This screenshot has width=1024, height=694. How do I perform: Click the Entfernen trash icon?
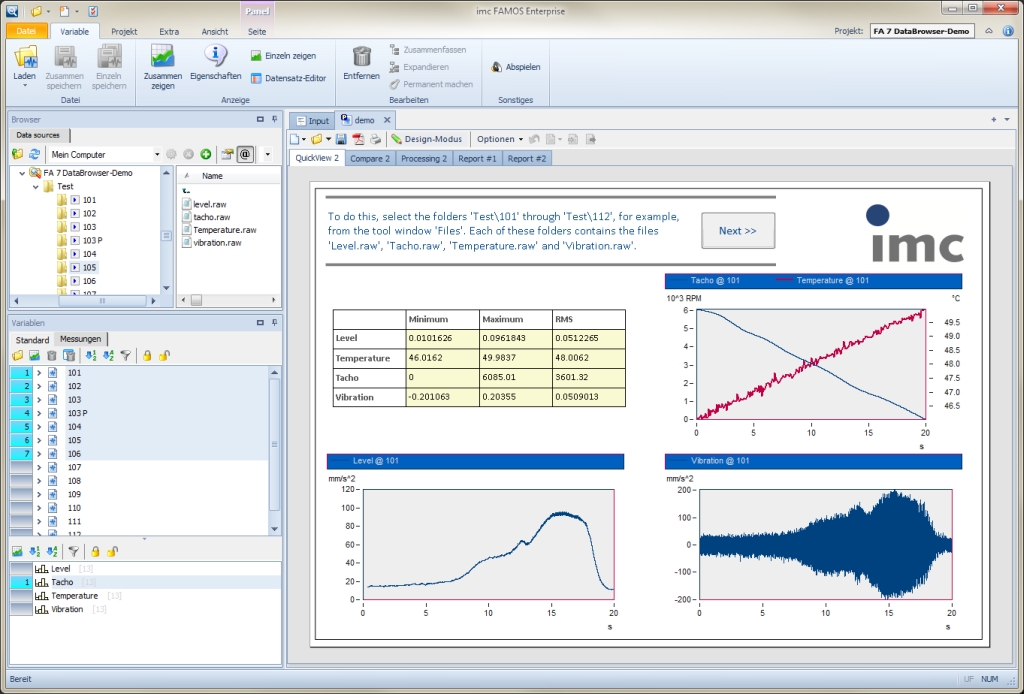coord(361,57)
